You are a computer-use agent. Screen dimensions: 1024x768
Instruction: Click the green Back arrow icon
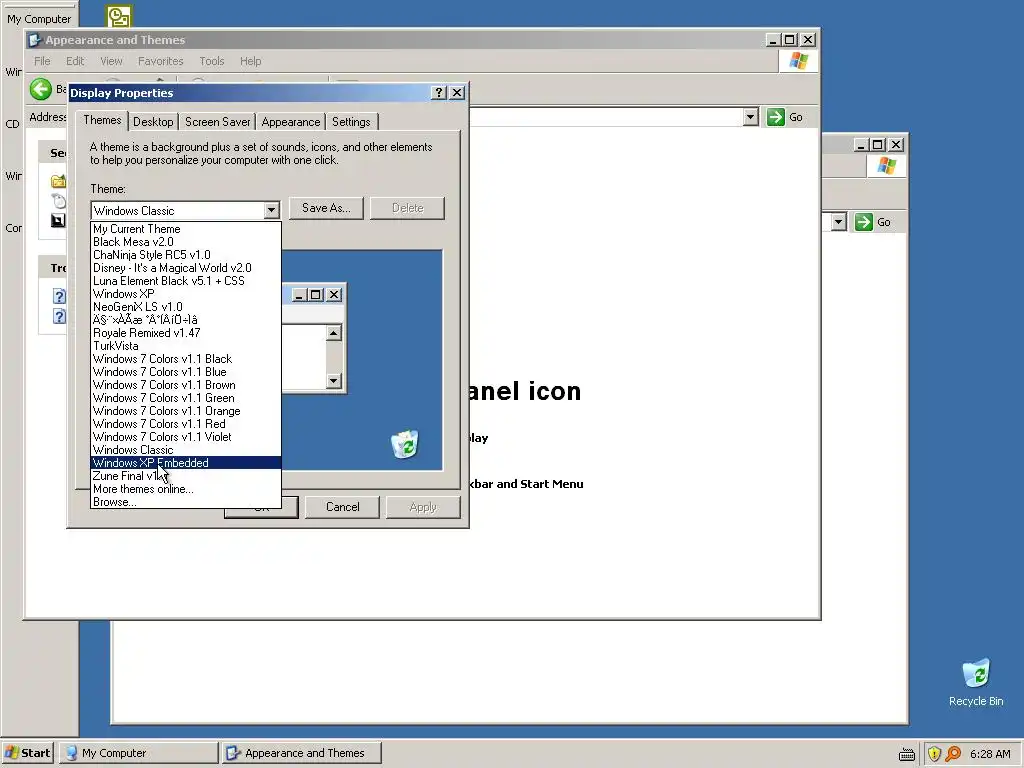click(40, 89)
